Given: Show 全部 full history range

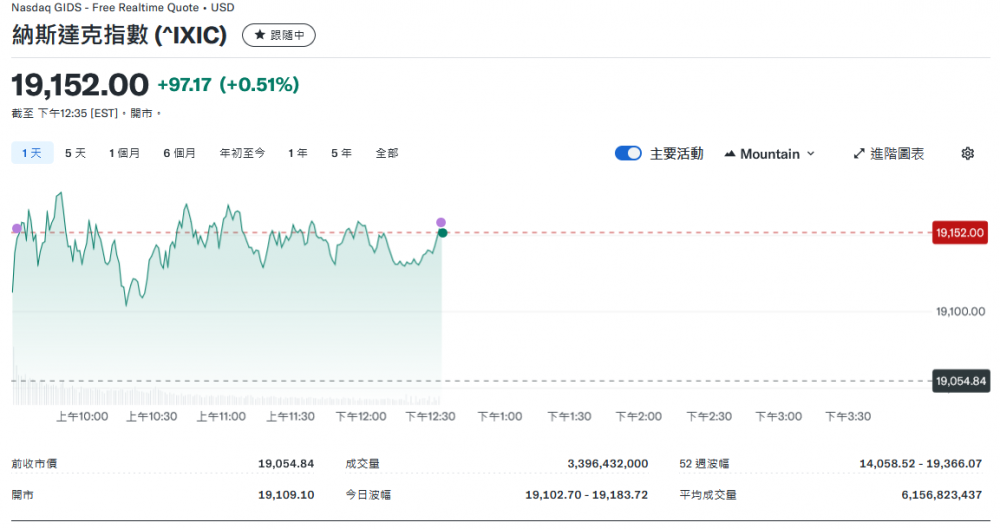Looking at the screenshot, I should point(387,153).
